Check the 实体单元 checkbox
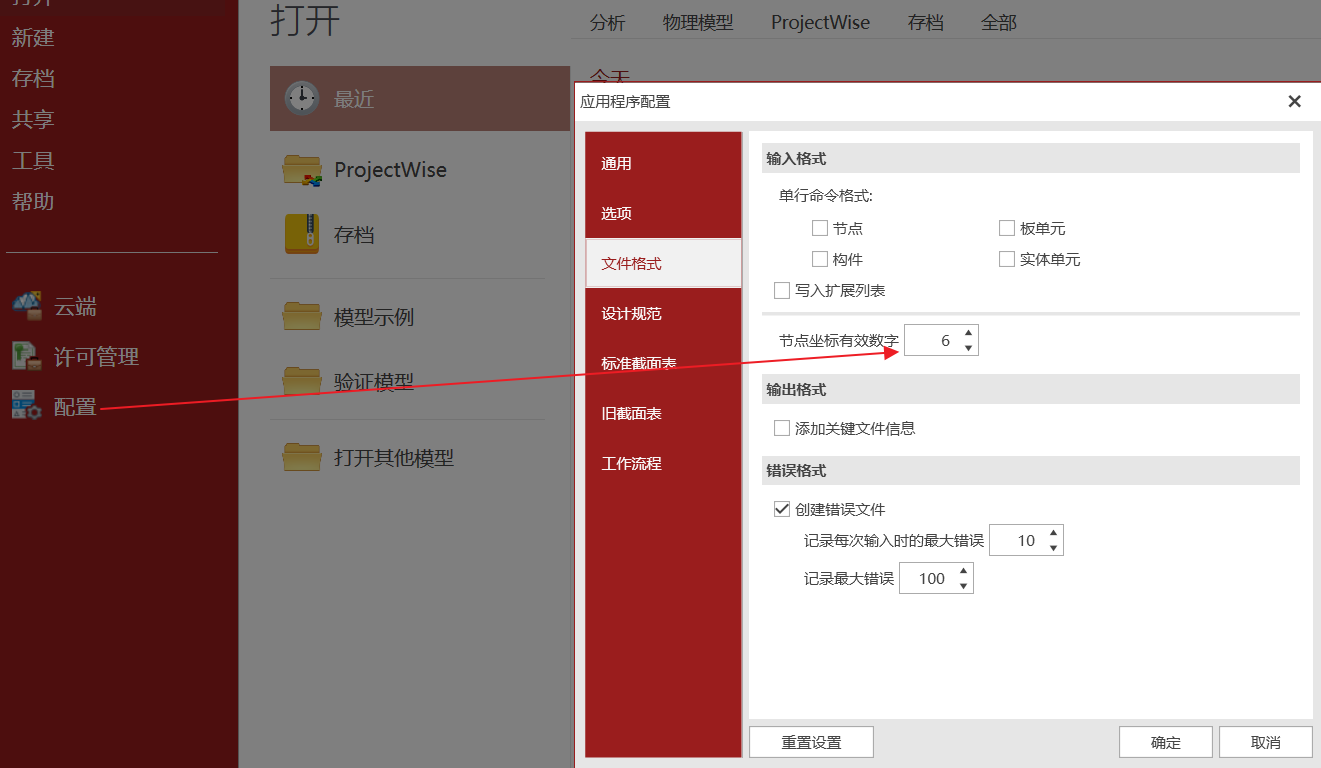 (1007, 260)
